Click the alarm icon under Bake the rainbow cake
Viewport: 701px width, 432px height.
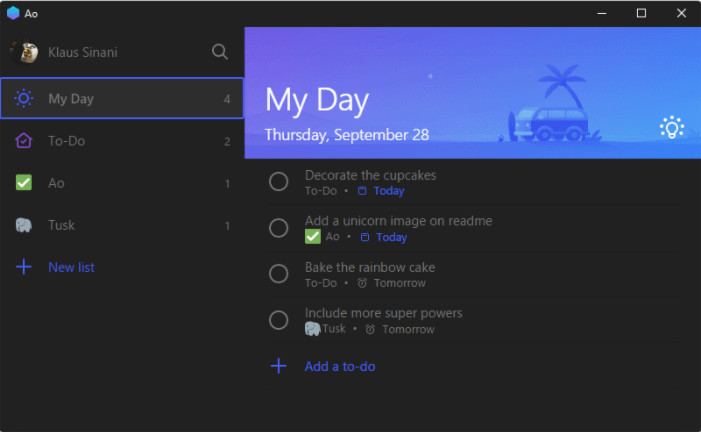[x=362, y=283]
